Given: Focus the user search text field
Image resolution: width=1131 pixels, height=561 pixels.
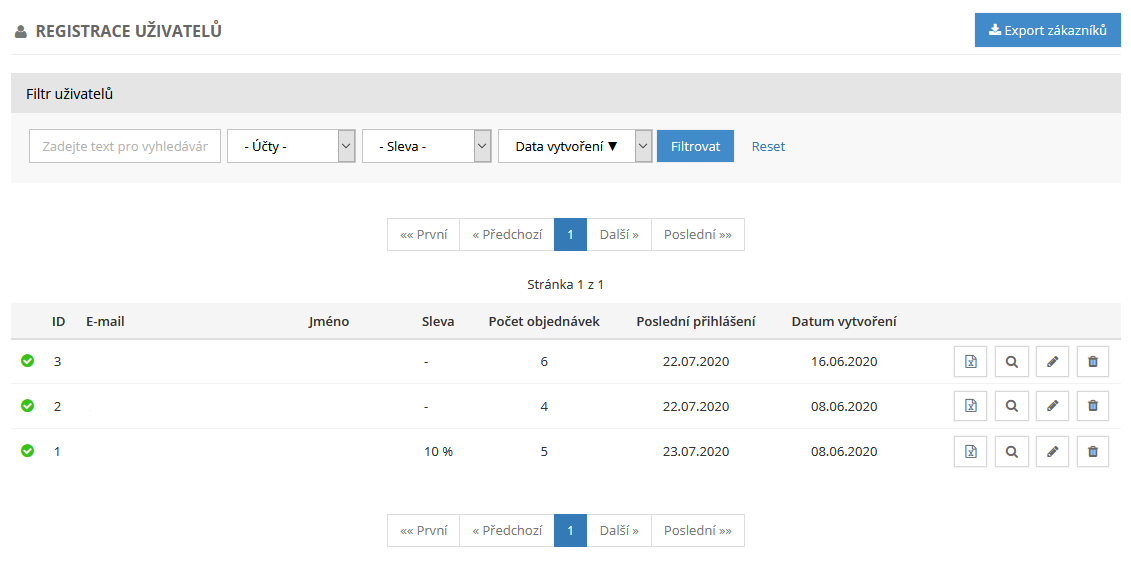Looking at the screenshot, I should pyautogui.click(x=125, y=146).
